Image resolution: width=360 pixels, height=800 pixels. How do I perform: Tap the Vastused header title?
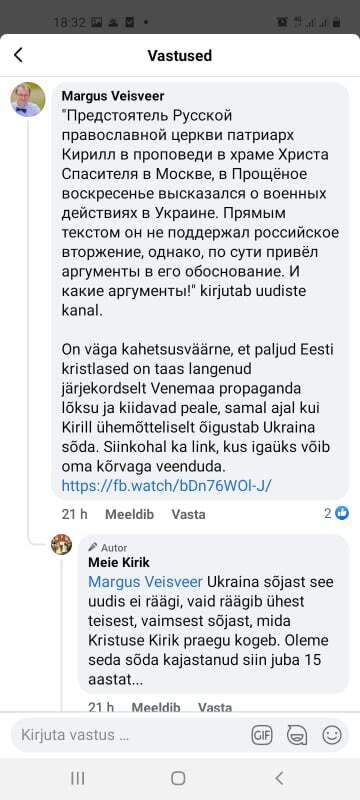coord(179,55)
